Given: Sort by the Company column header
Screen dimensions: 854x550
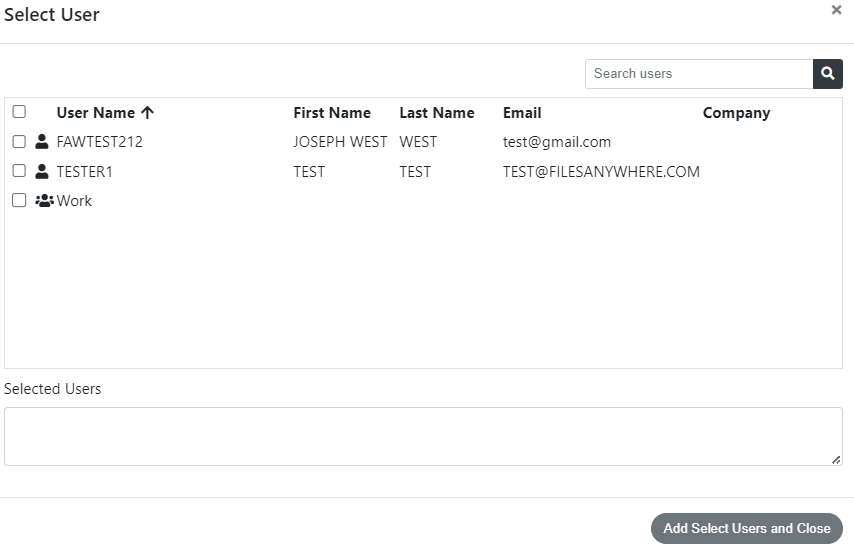Looking at the screenshot, I should (736, 113).
